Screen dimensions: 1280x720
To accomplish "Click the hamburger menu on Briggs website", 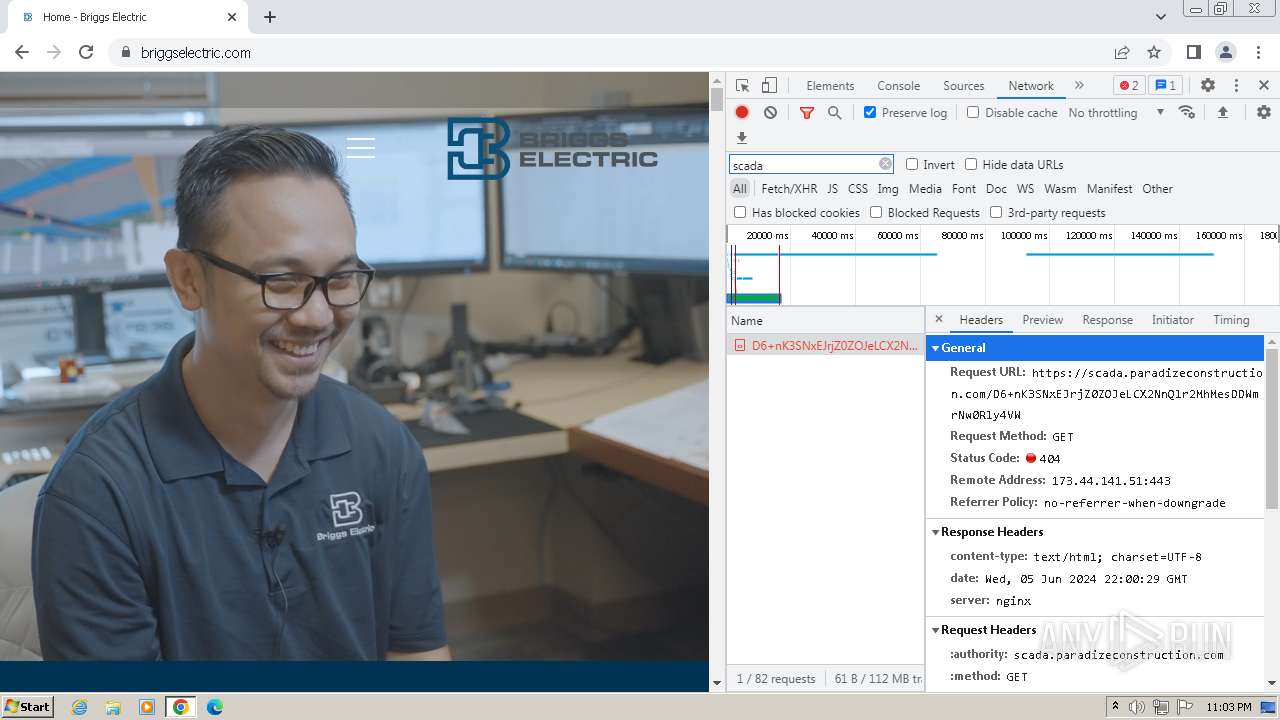I will [x=361, y=148].
